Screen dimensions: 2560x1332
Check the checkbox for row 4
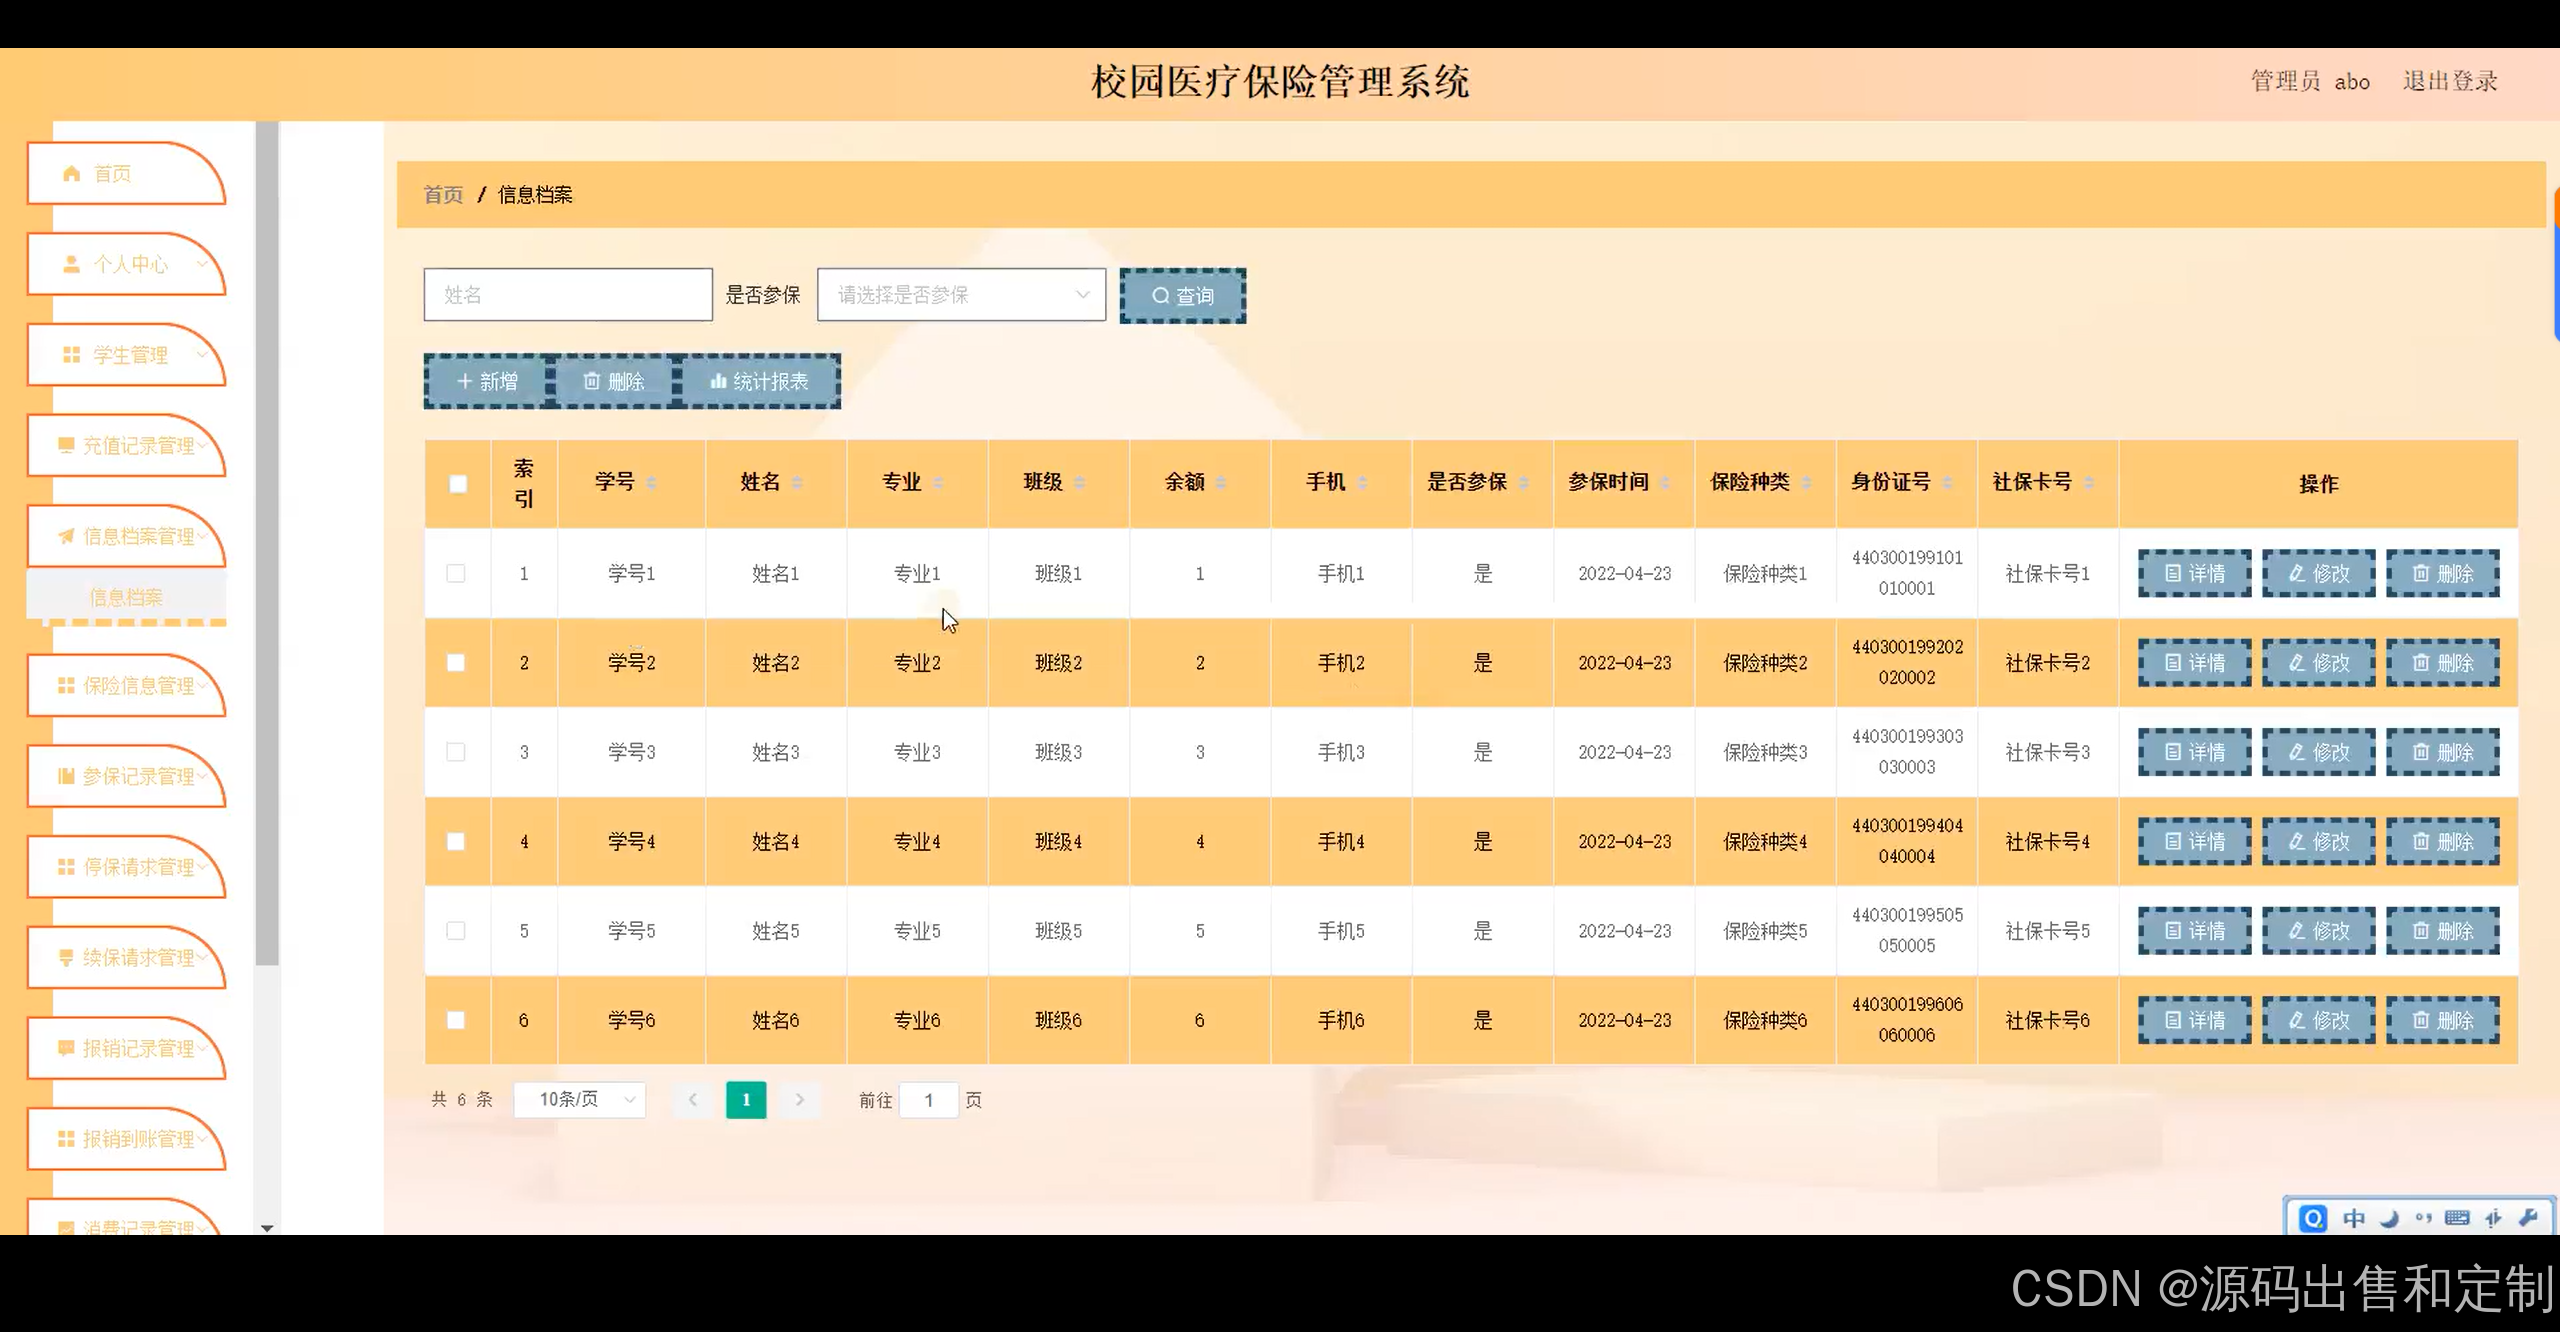pos(456,842)
